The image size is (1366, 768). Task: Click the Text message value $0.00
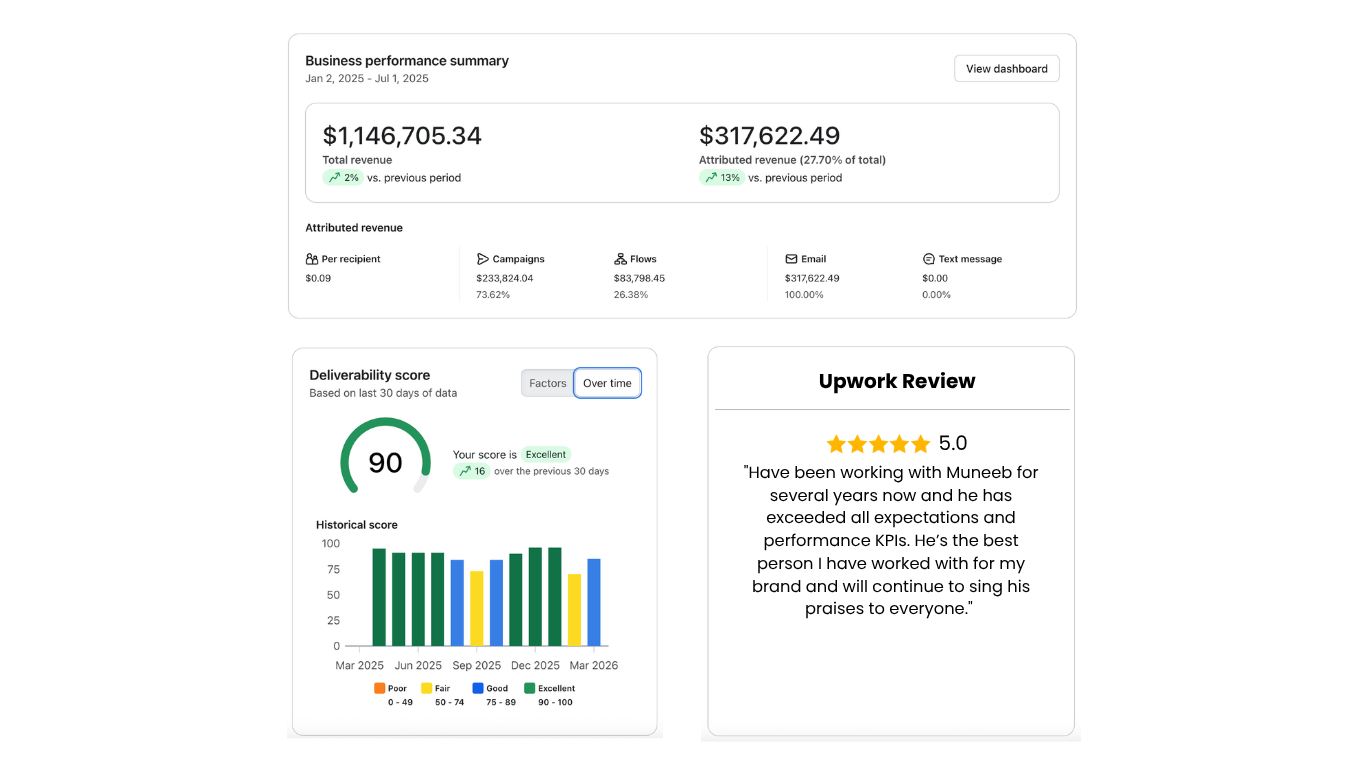coord(935,278)
